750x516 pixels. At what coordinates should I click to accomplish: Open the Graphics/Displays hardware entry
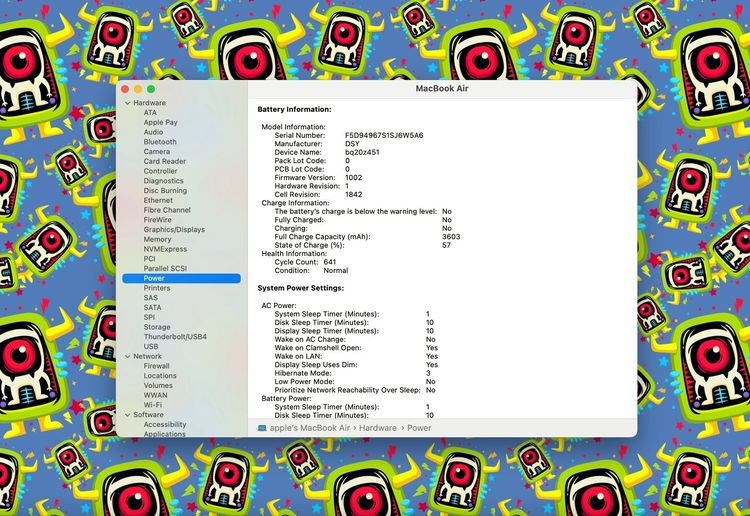[174, 230]
